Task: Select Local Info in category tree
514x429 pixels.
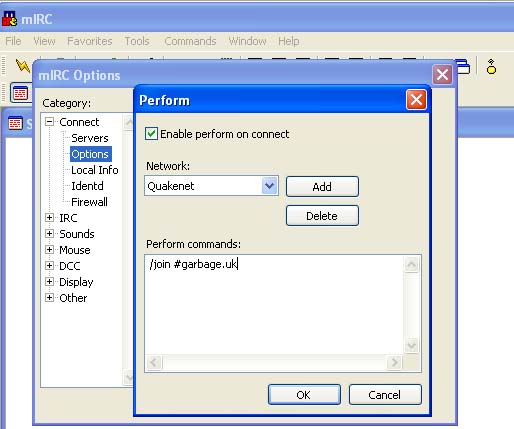Action: pyautogui.click(x=95, y=170)
